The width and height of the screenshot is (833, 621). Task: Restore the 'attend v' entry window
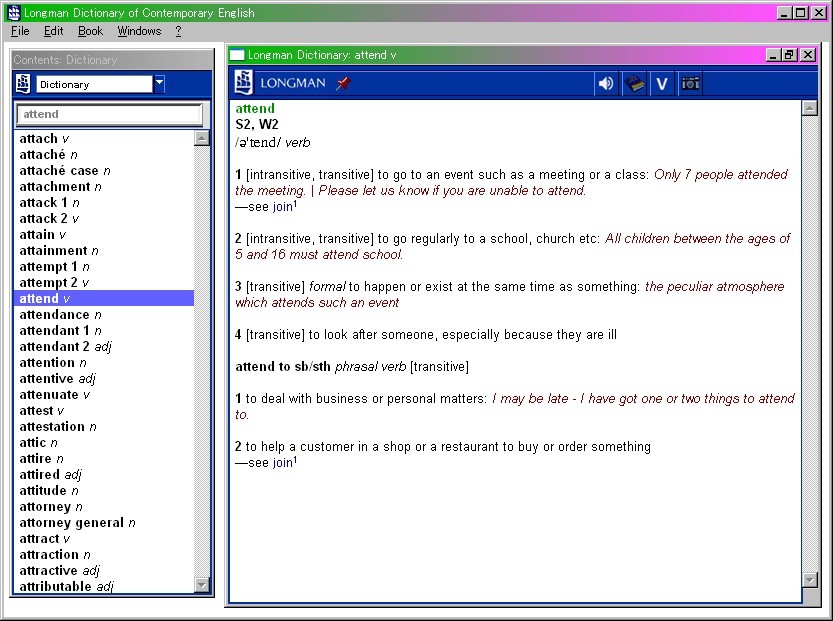789,55
